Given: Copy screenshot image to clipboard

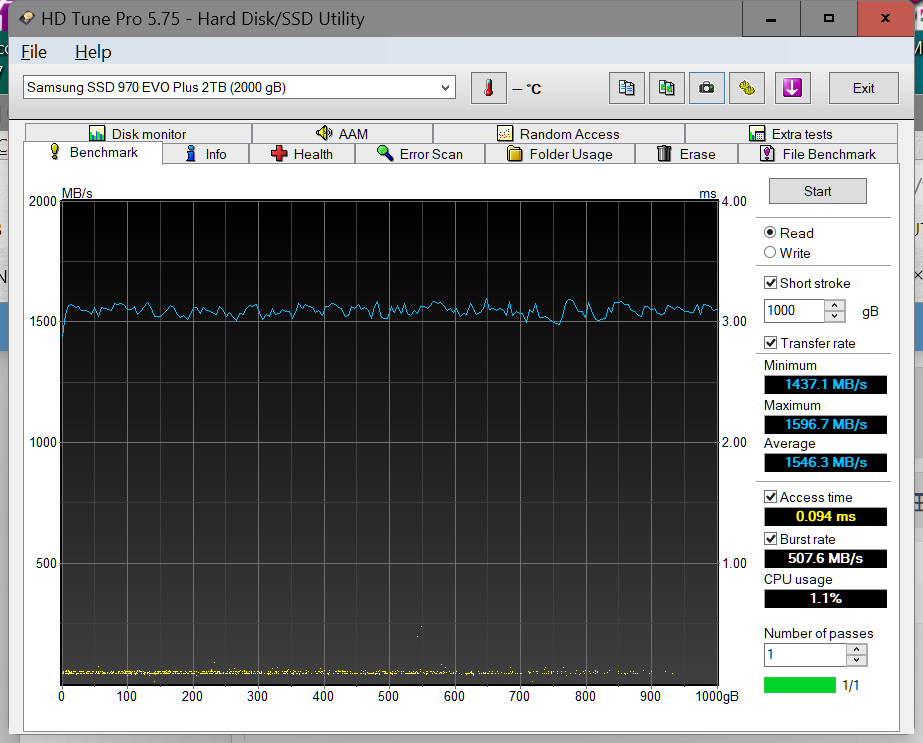Looking at the screenshot, I should [667, 88].
